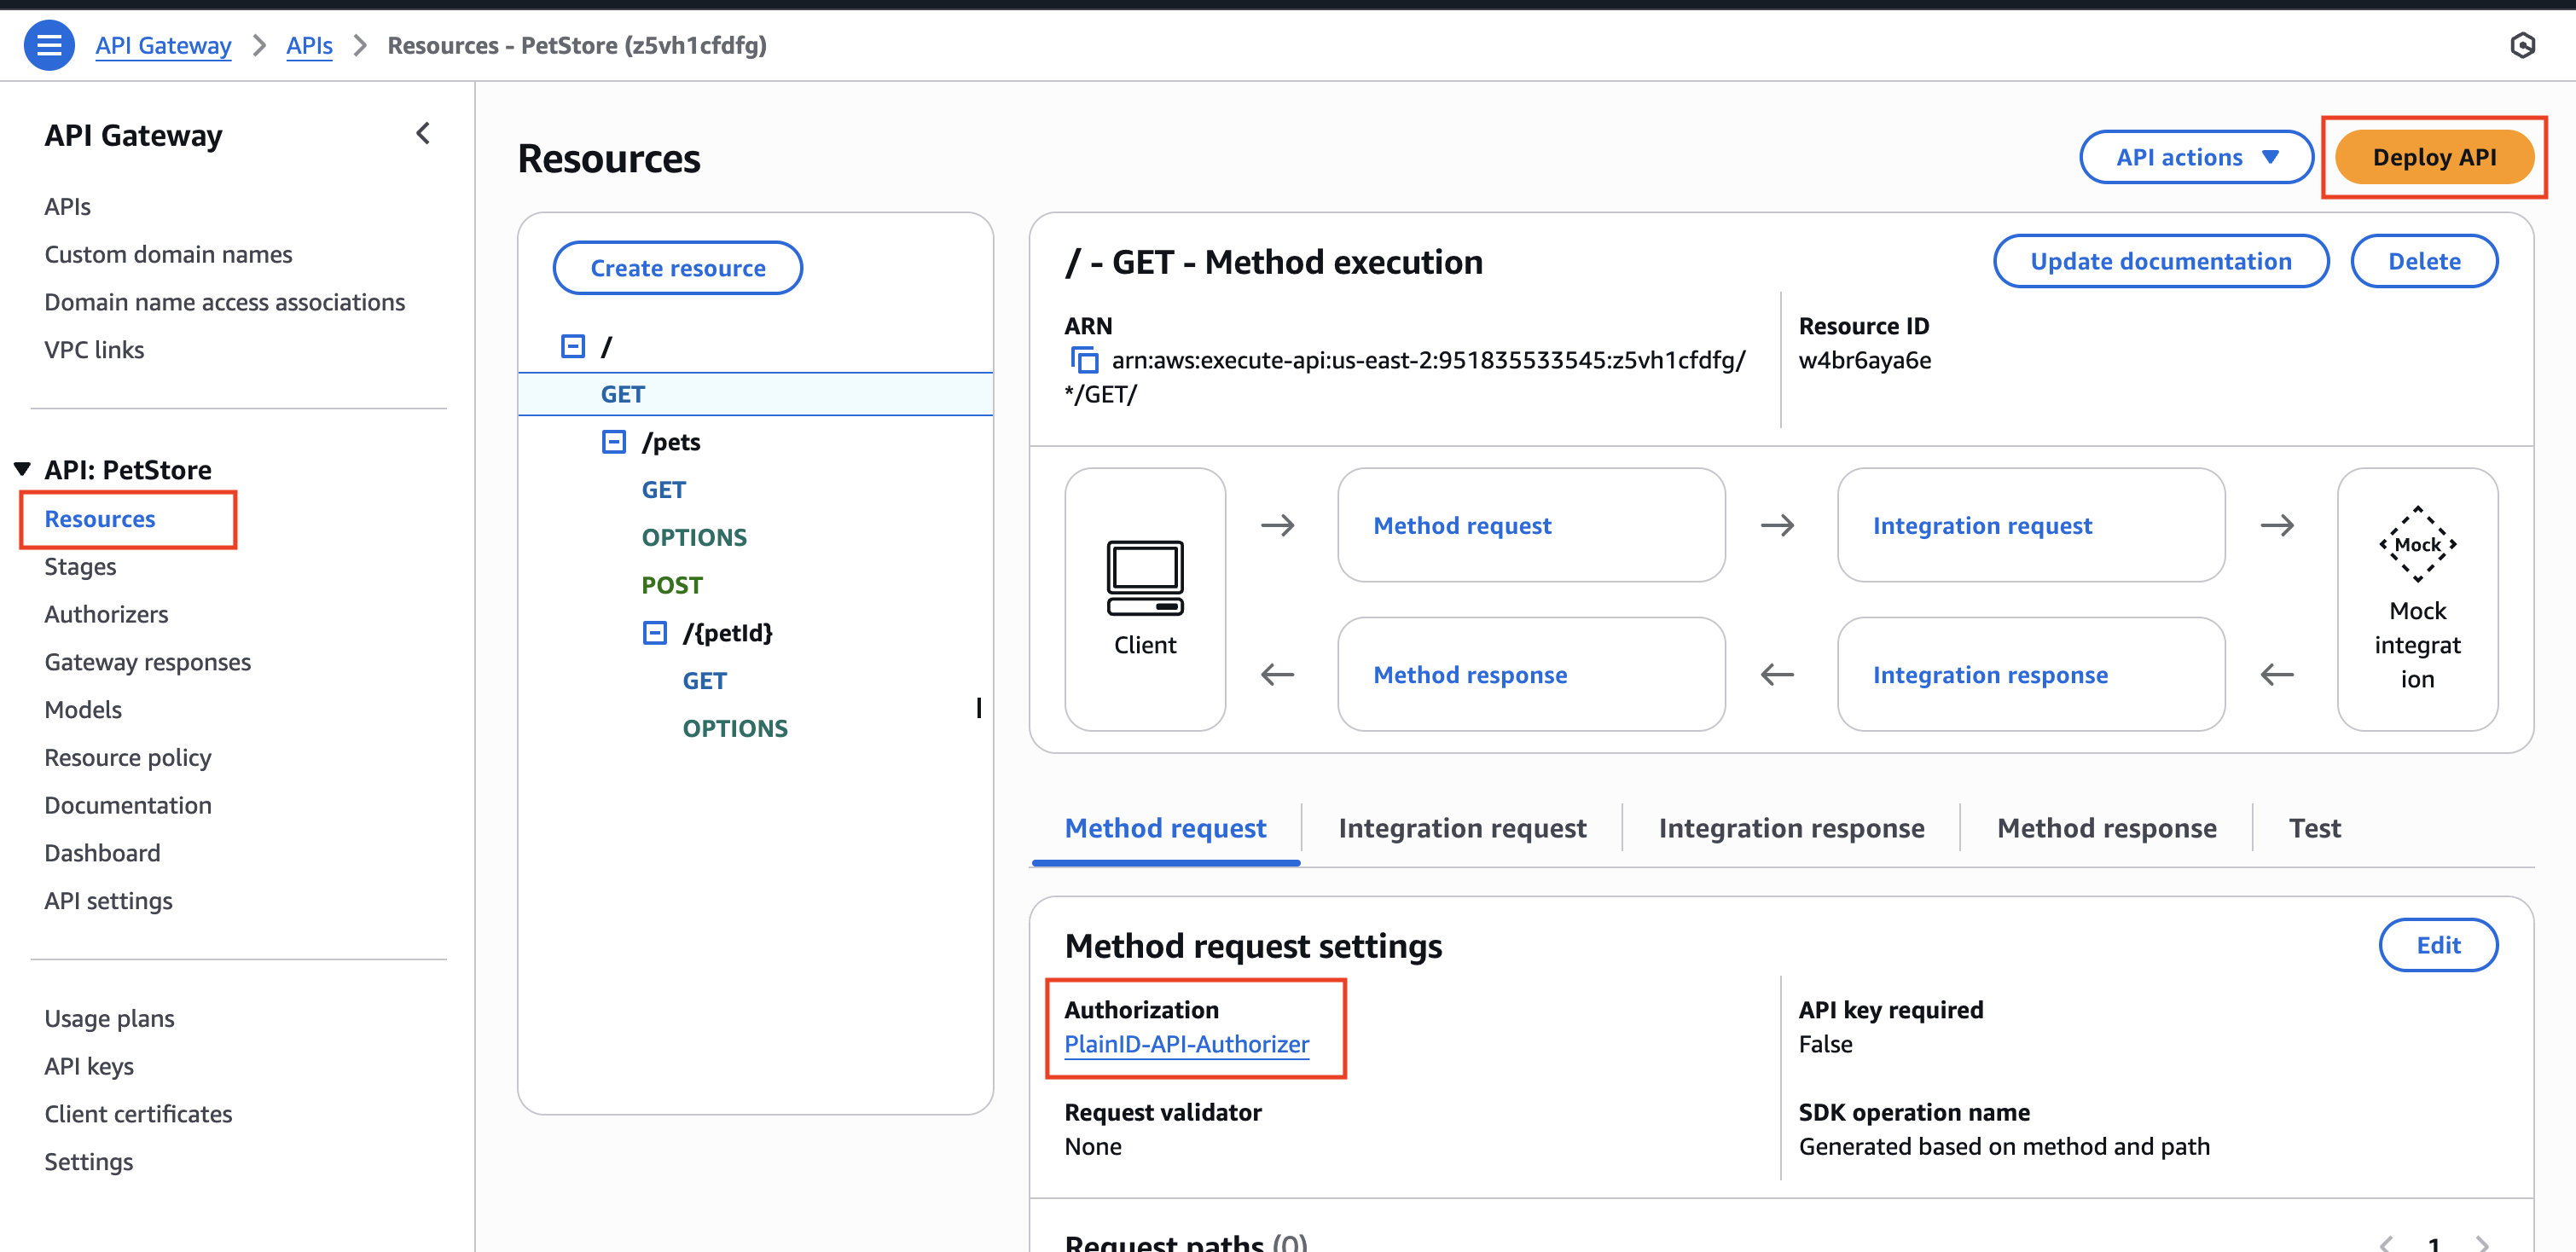The image size is (2576, 1252).
Task: Select the POST method under /pets
Action: [x=672, y=585]
